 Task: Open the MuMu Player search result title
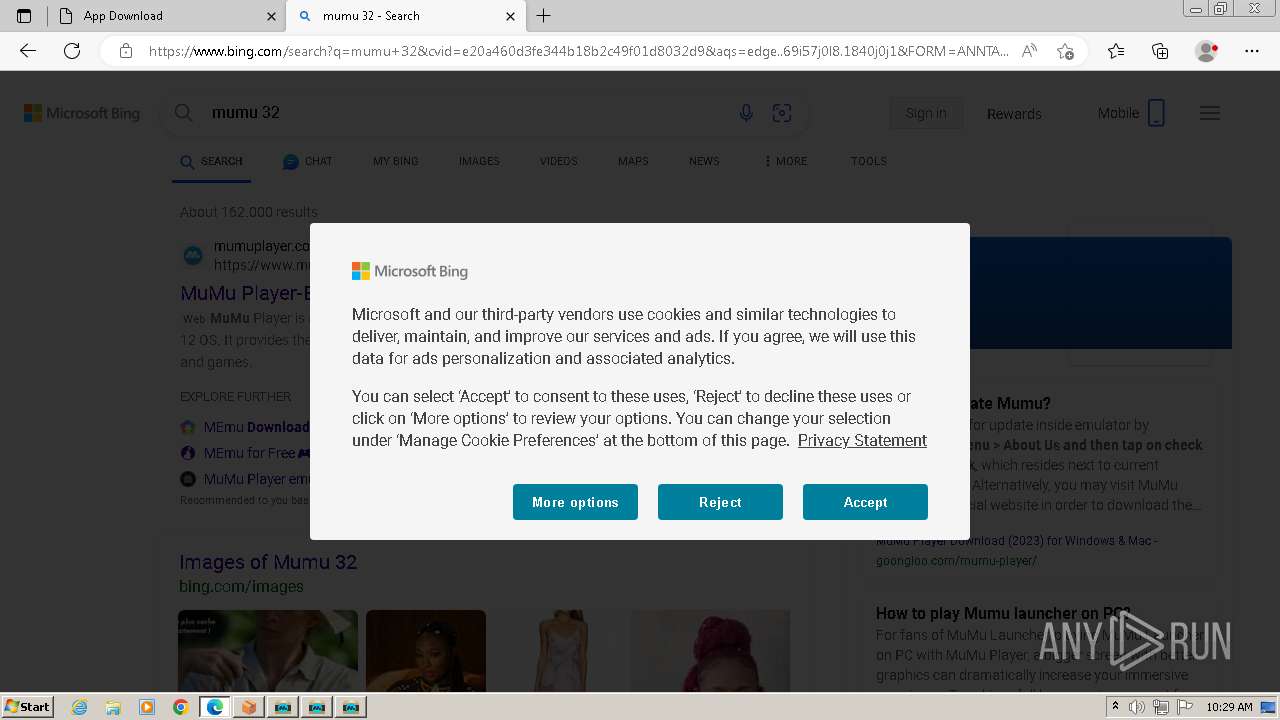[245, 293]
